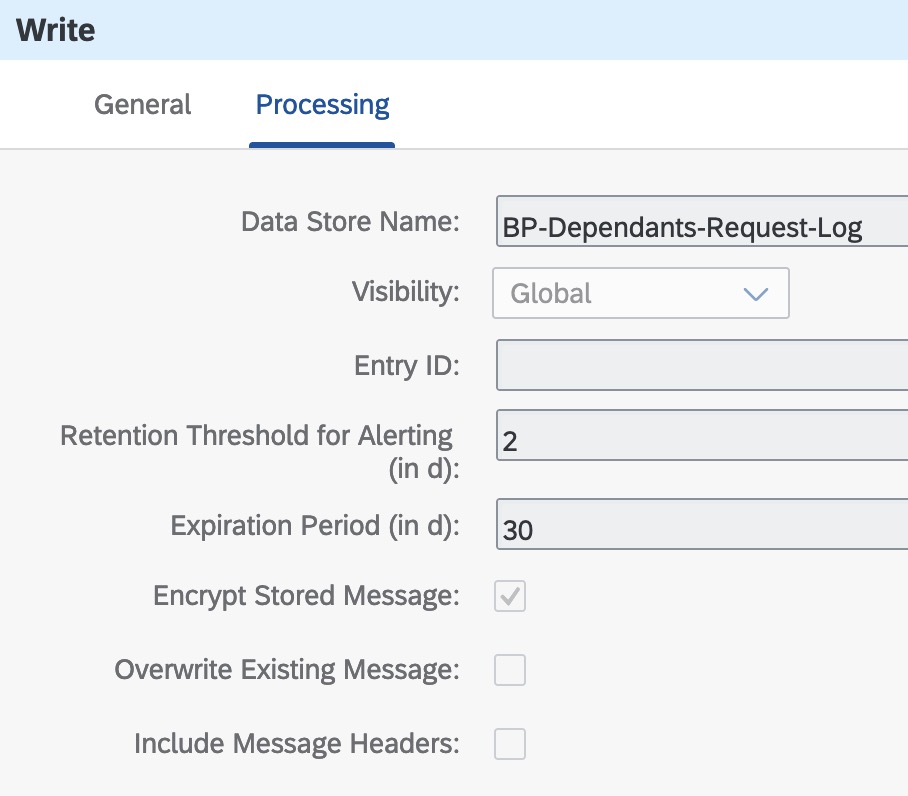The width and height of the screenshot is (908, 796).
Task: Click the Retention Threshold for Alerting label
Action: tap(259, 452)
